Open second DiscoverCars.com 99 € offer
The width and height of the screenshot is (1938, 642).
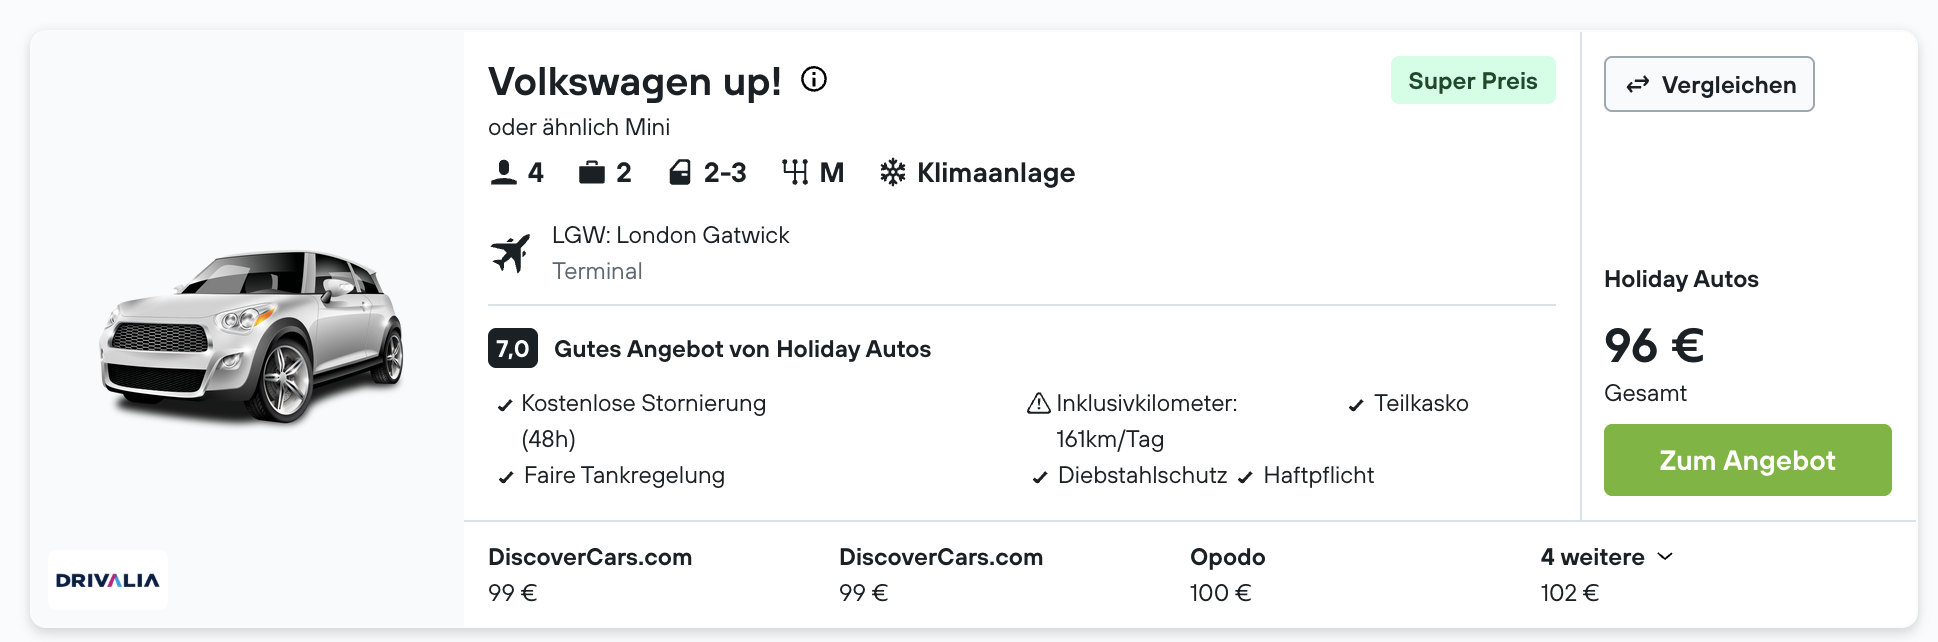pyautogui.click(x=941, y=574)
